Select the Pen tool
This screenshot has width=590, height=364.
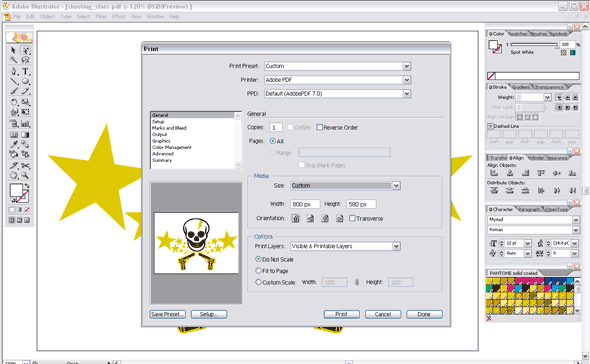click(x=13, y=71)
